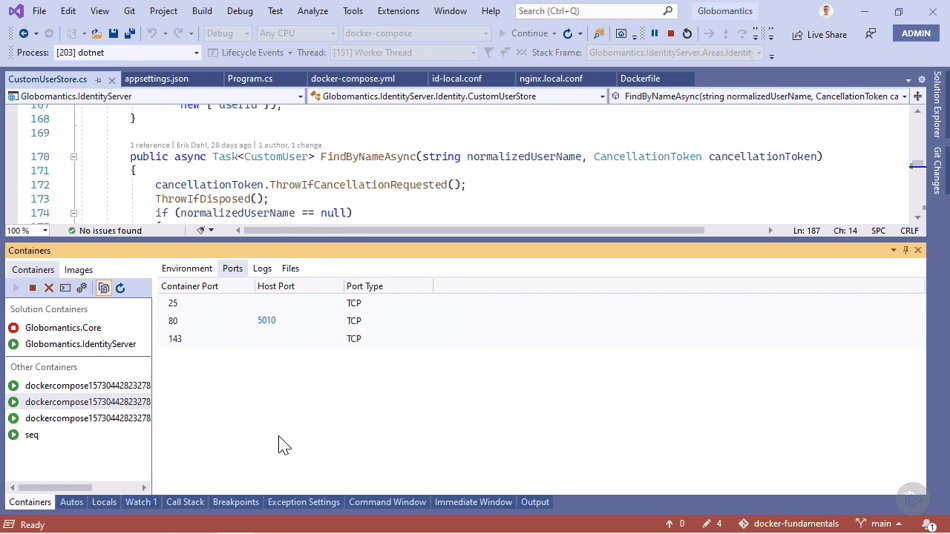Stop debugging with the red square
This screenshot has width=950, height=534.
coord(671,33)
